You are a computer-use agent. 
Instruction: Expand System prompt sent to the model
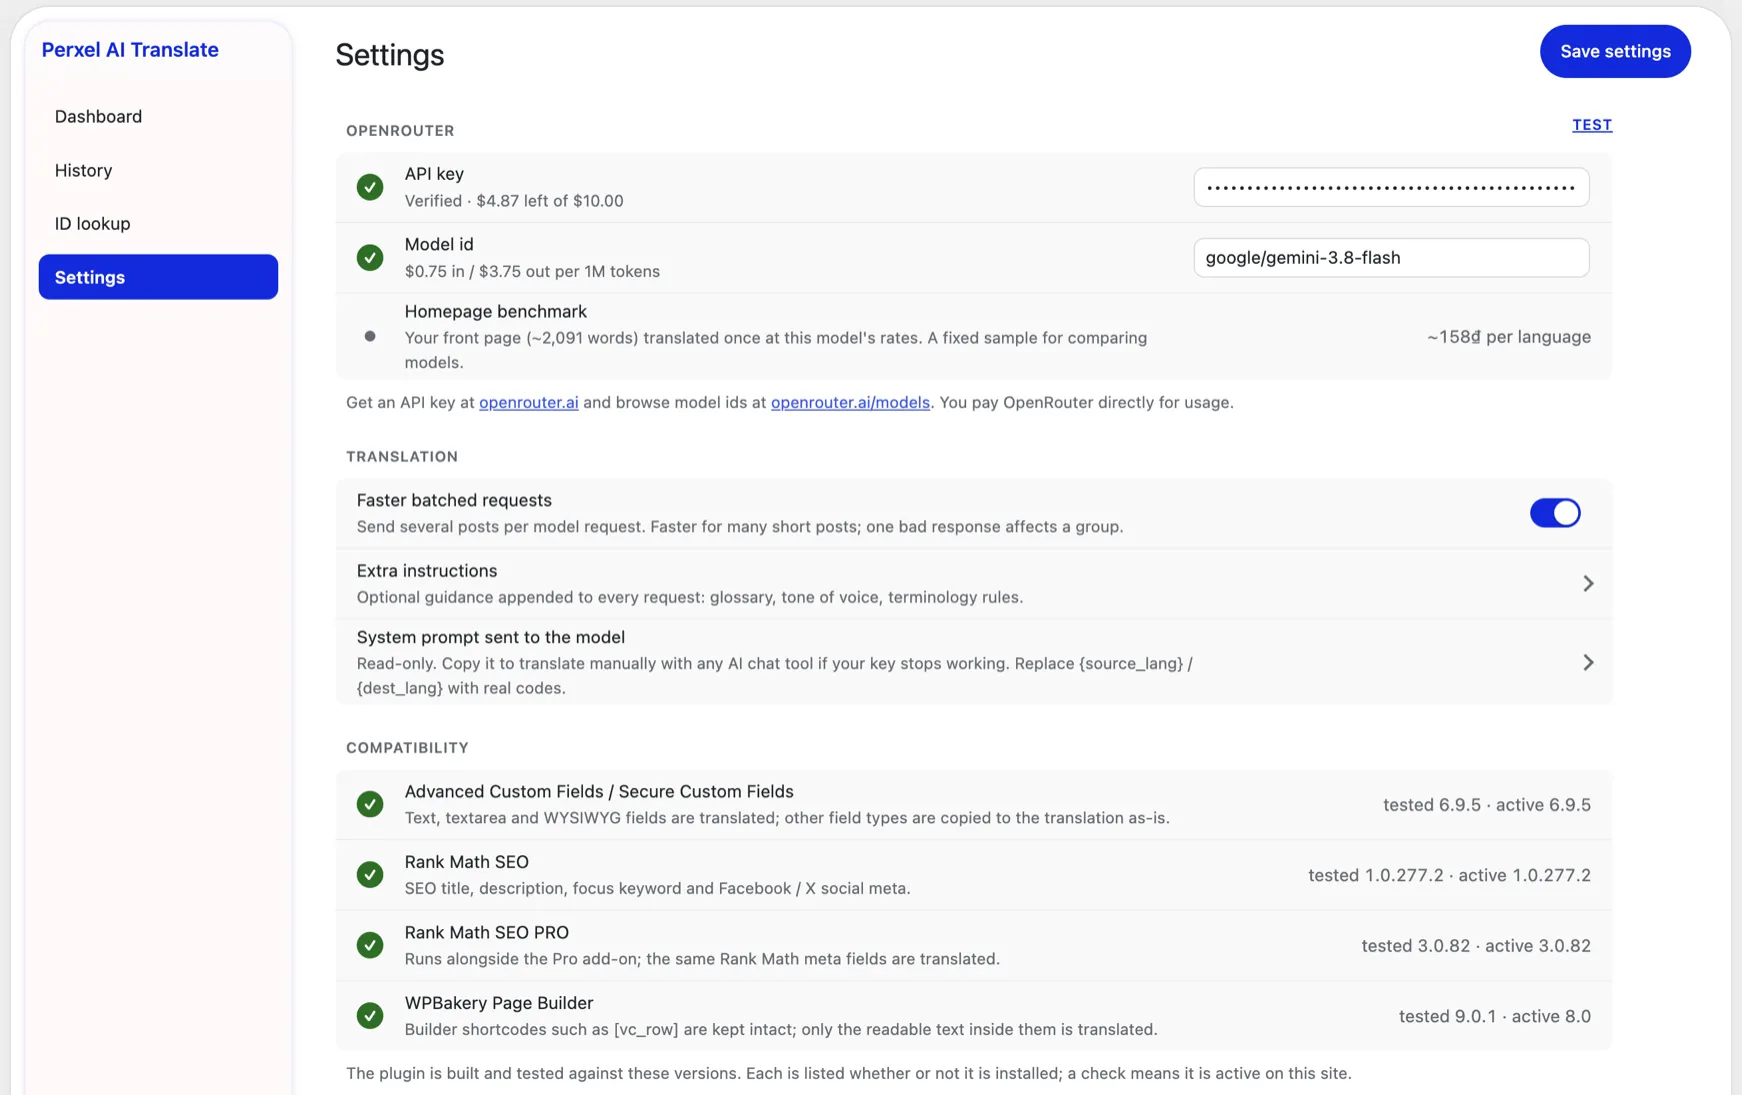point(974,662)
